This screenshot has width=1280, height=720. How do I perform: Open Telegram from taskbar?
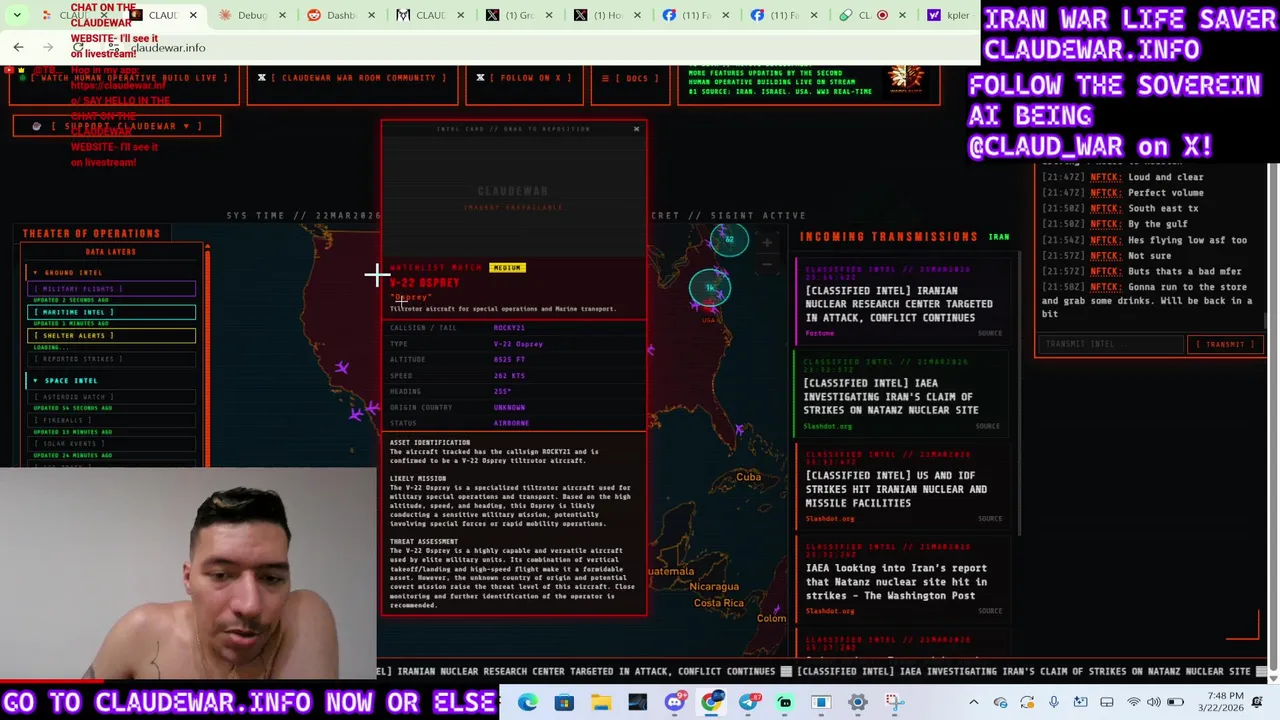(x=748, y=702)
